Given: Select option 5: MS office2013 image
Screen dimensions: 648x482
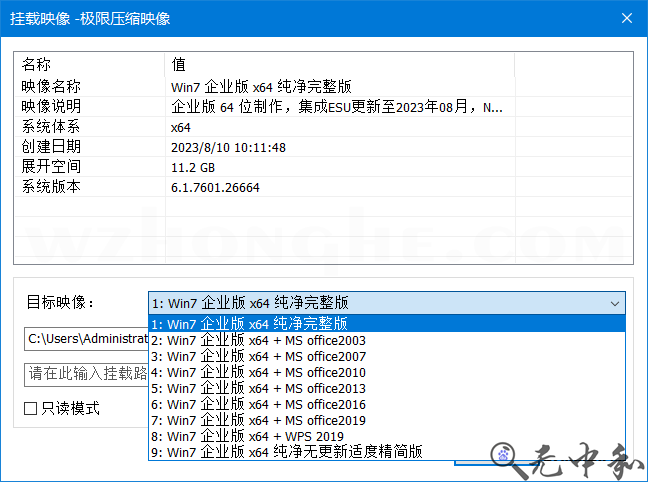Looking at the screenshot, I should tap(386, 389).
